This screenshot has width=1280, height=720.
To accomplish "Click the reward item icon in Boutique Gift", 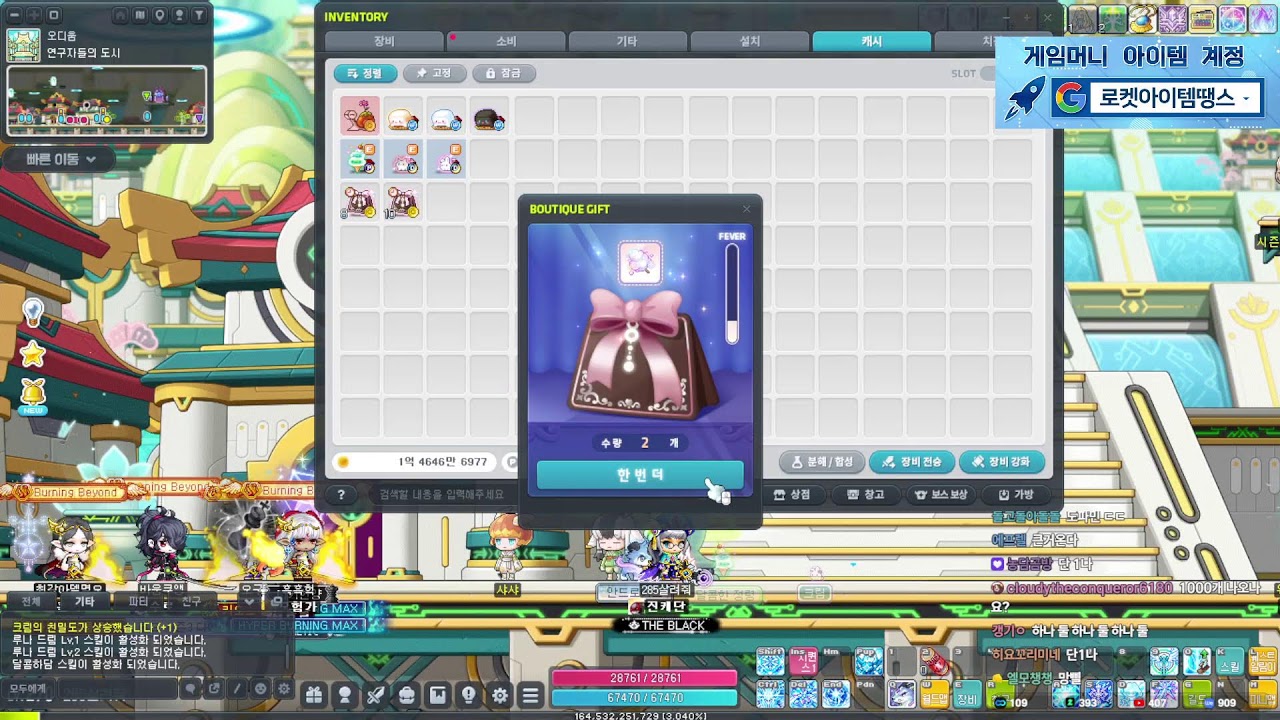I will pos(640,262).
